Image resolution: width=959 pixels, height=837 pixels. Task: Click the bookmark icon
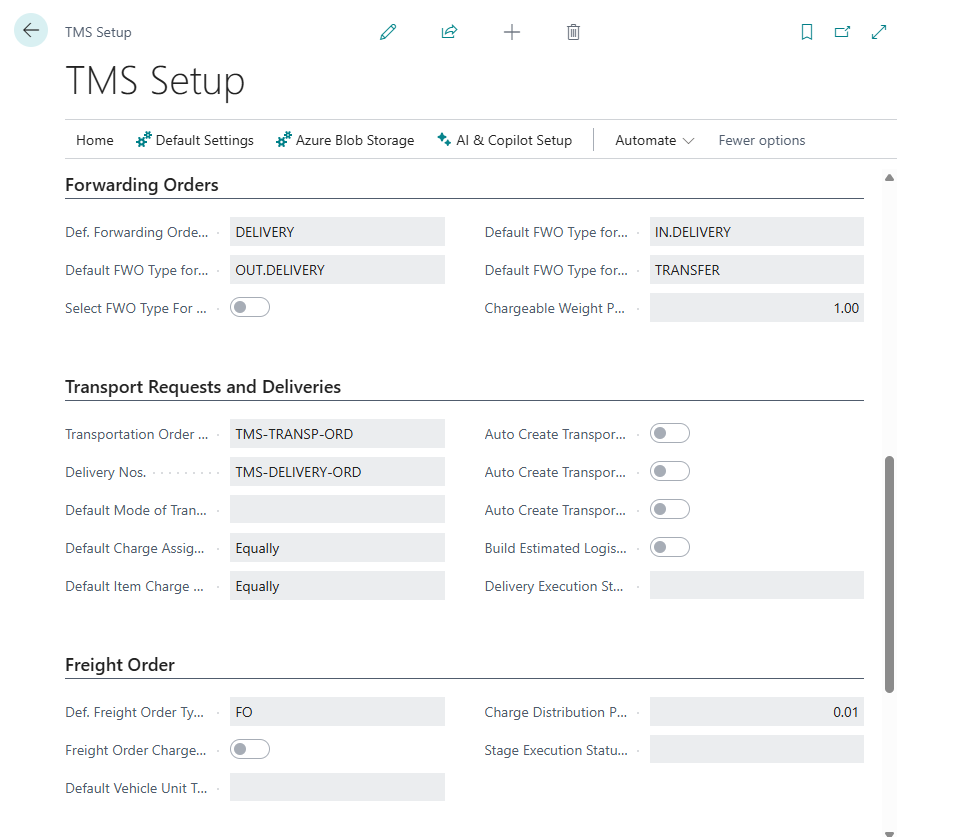(x=807, y=32)
